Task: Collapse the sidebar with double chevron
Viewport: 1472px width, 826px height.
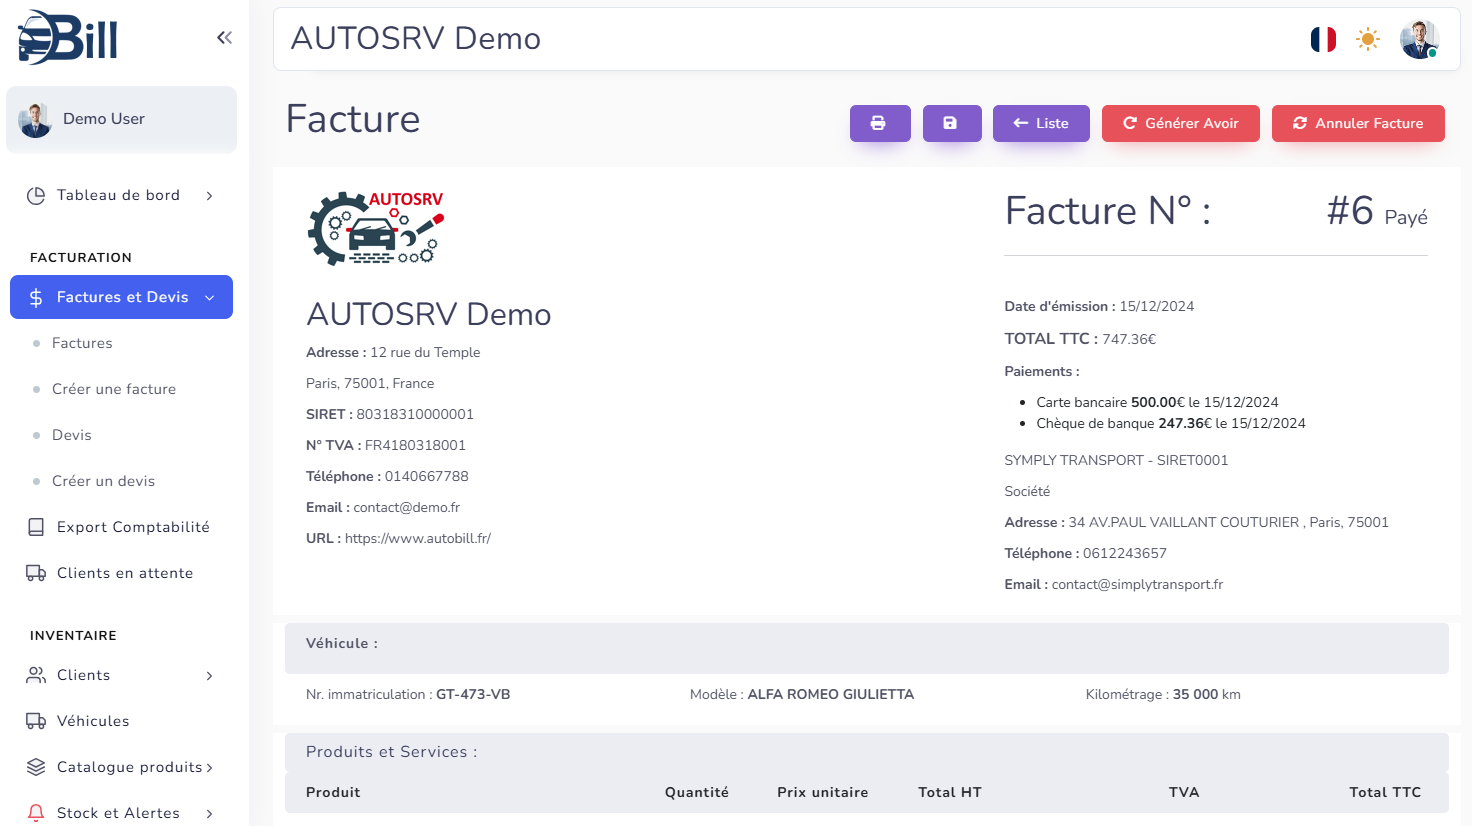Action: (x=224, y=38)
